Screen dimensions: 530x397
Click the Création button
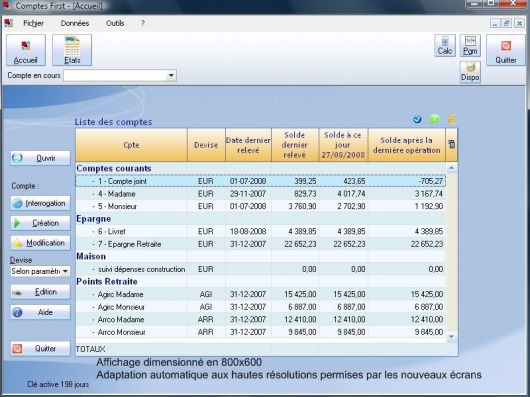pyautogui.click(x=40, y=223)
